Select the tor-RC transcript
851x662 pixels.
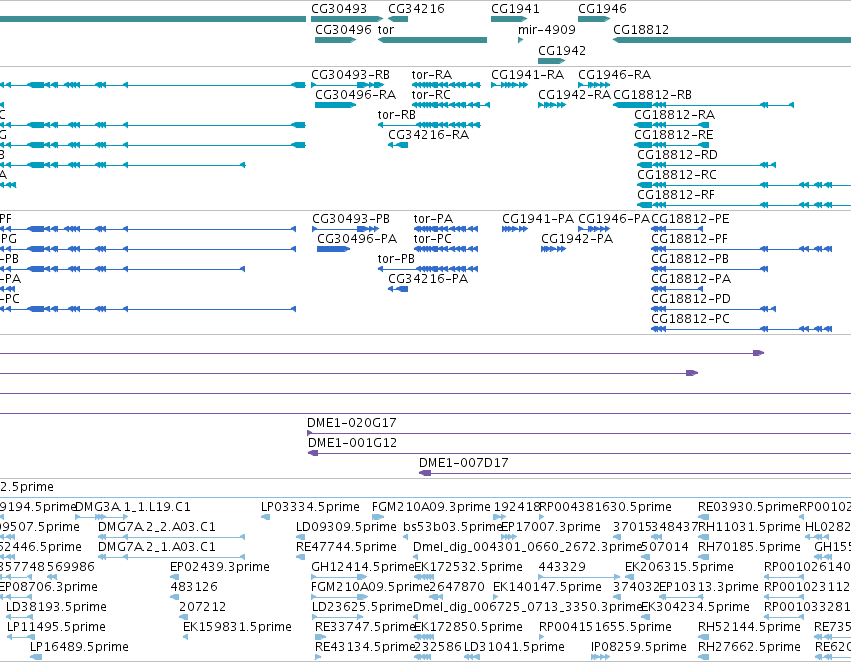point(450,105)
